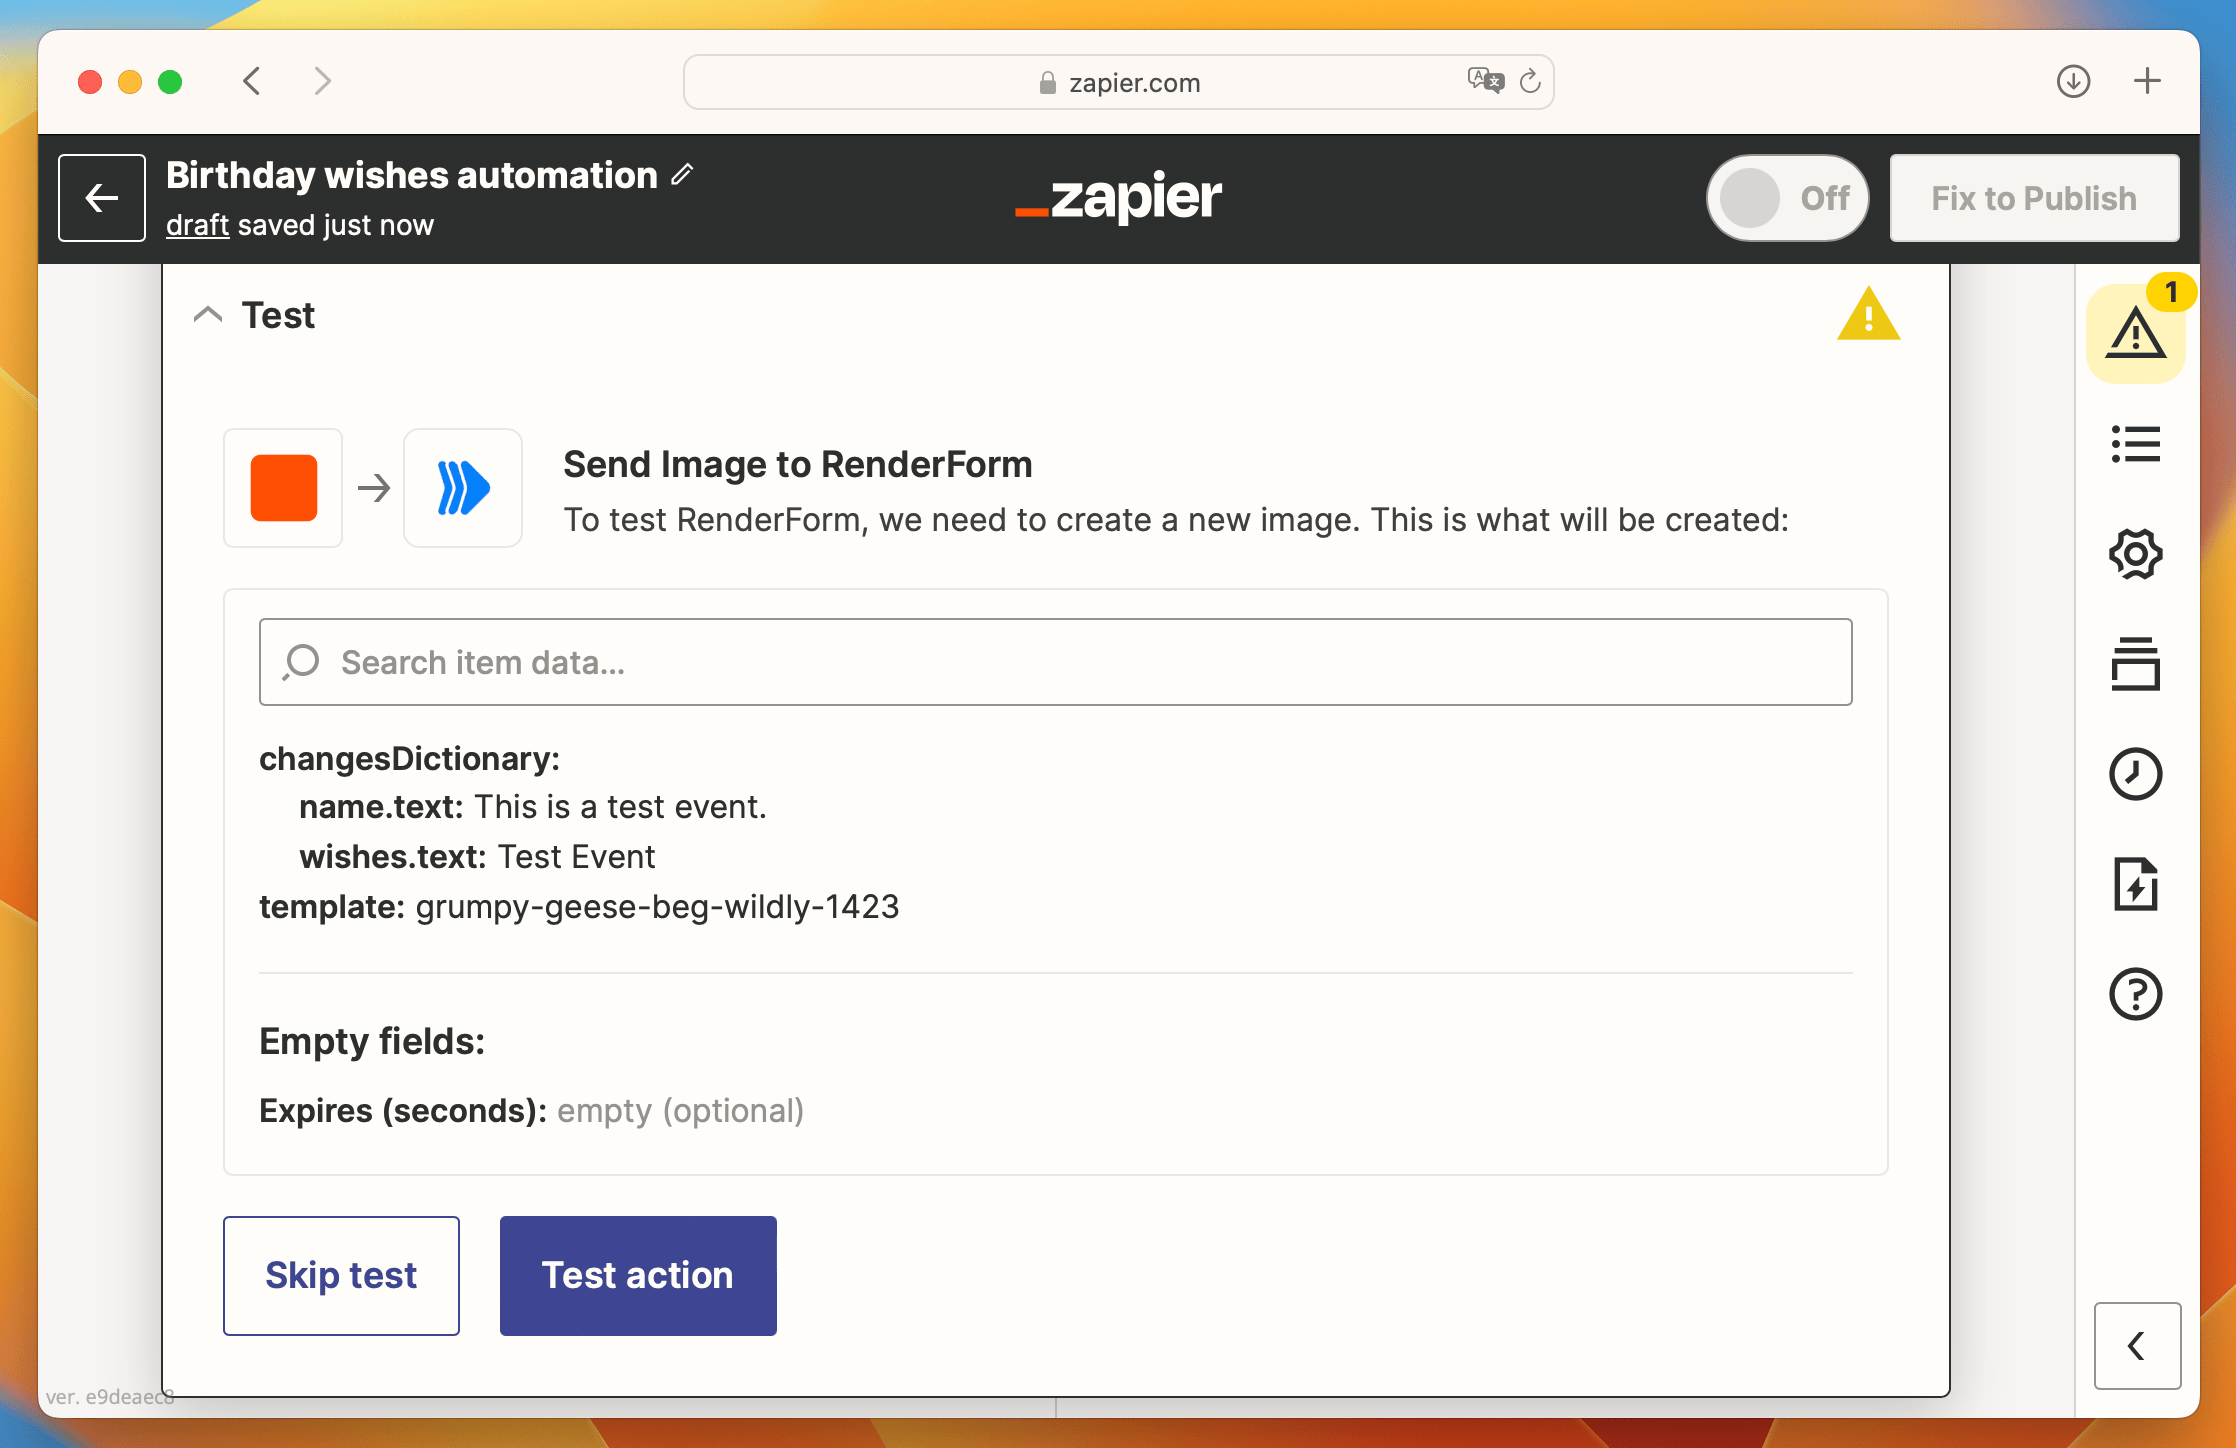
Task: Click the document upload icon in sidebar
Action: (x=2137, y=881)
